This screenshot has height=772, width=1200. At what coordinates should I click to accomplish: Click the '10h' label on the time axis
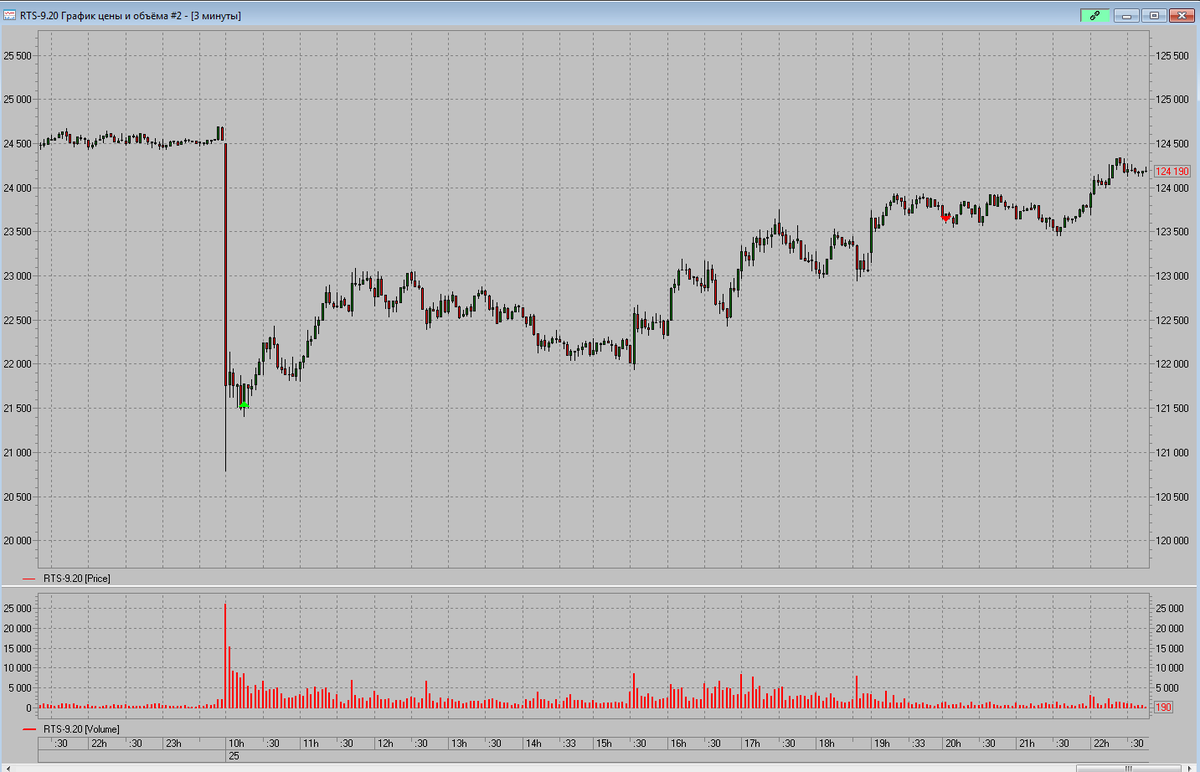point(236,743)
